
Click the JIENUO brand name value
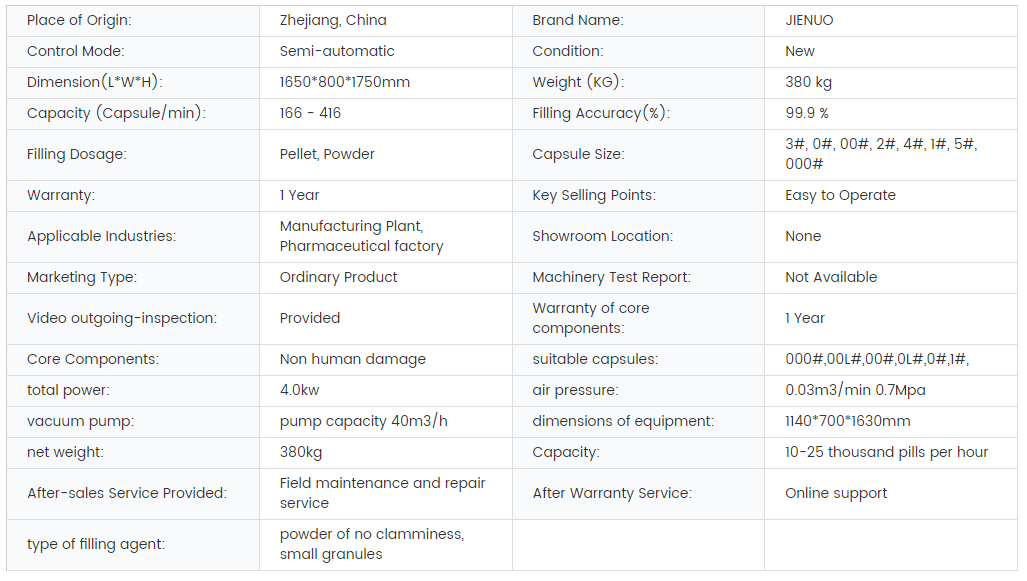(809, 20)
